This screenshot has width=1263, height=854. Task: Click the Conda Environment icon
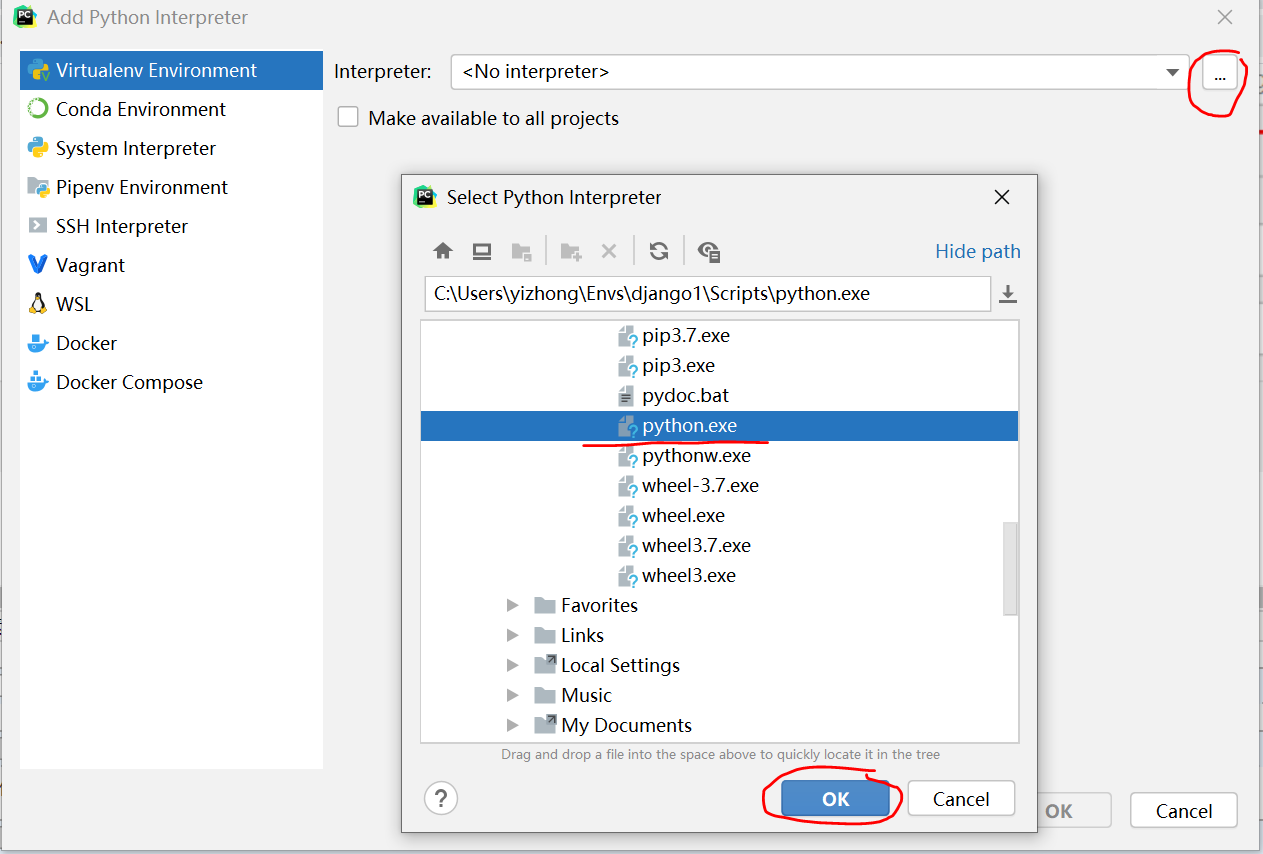coord(38,109)
